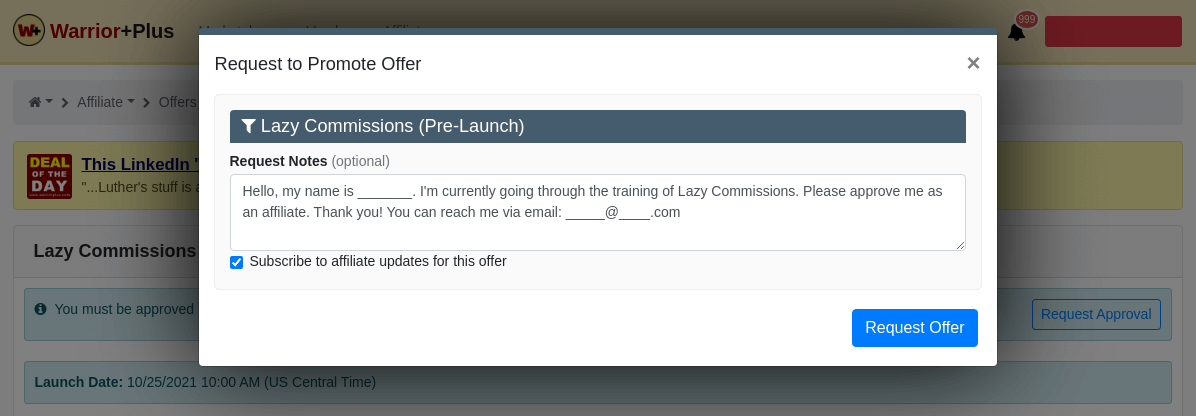Close the Request to Promote Offer dialog

(973, 63)
